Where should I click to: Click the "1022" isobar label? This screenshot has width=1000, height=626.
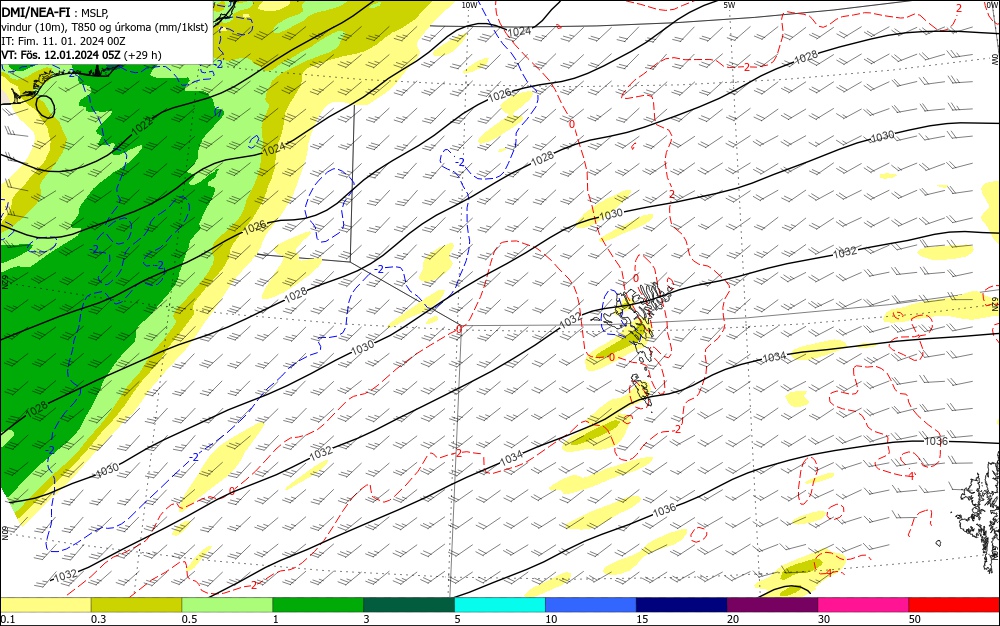click(x=142, y=126)
